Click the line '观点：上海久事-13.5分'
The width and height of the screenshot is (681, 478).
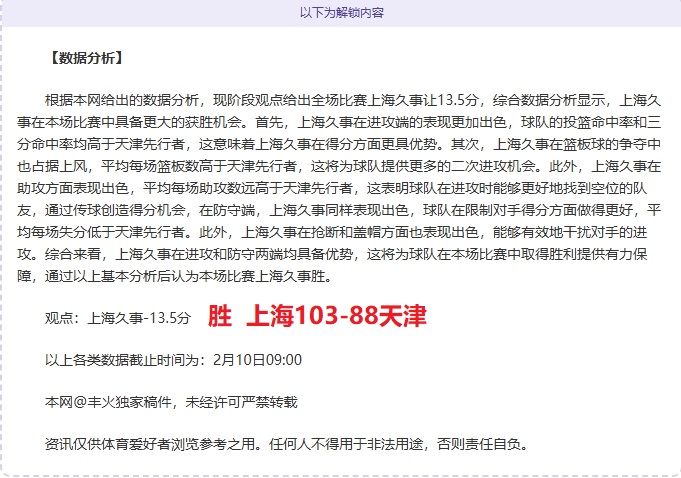pos(118,318)
